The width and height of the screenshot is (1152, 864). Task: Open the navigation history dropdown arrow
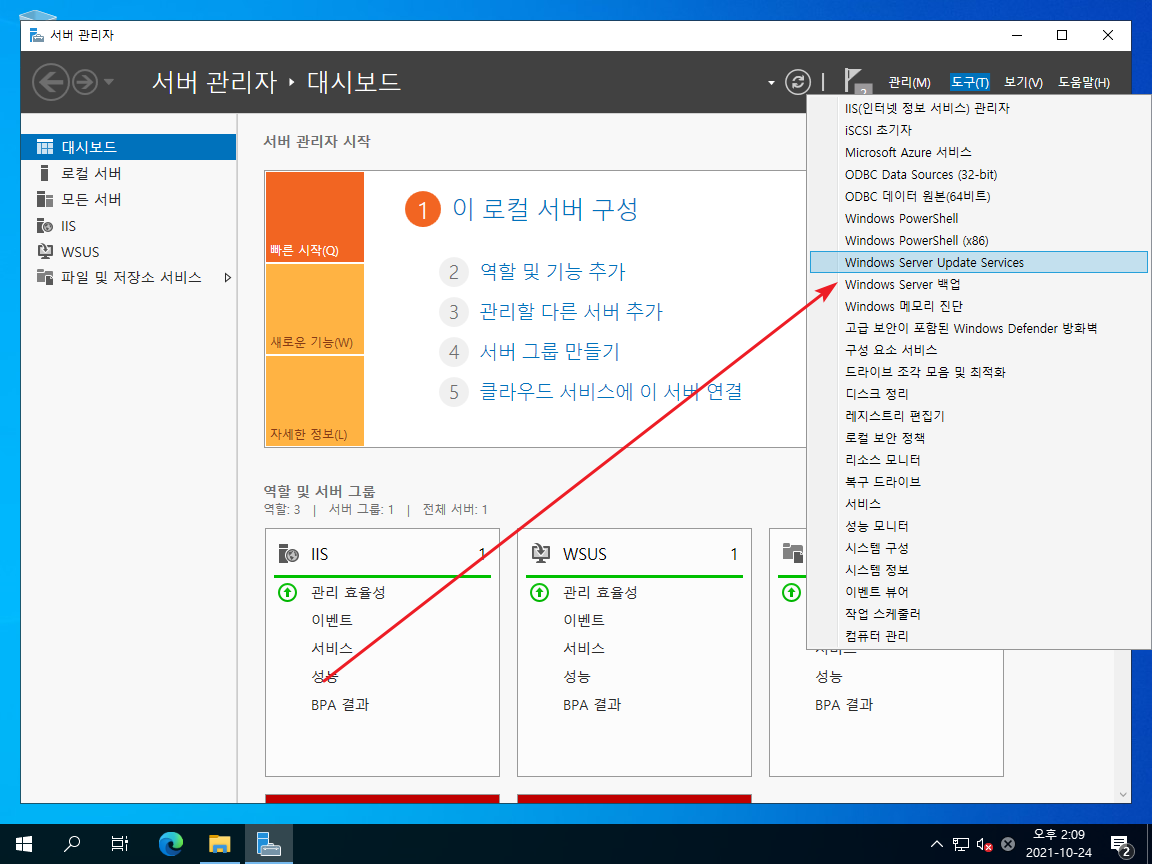tap(109, 82)
